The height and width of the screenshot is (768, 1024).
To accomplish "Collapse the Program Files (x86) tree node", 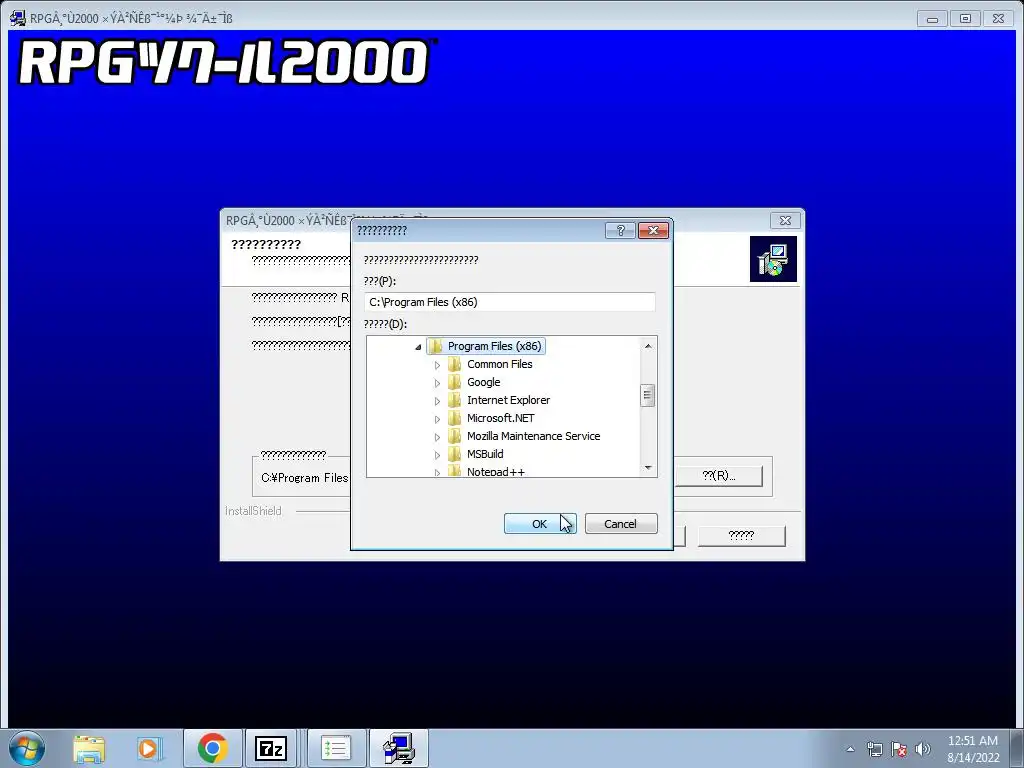I will click(x=418, y=347).
